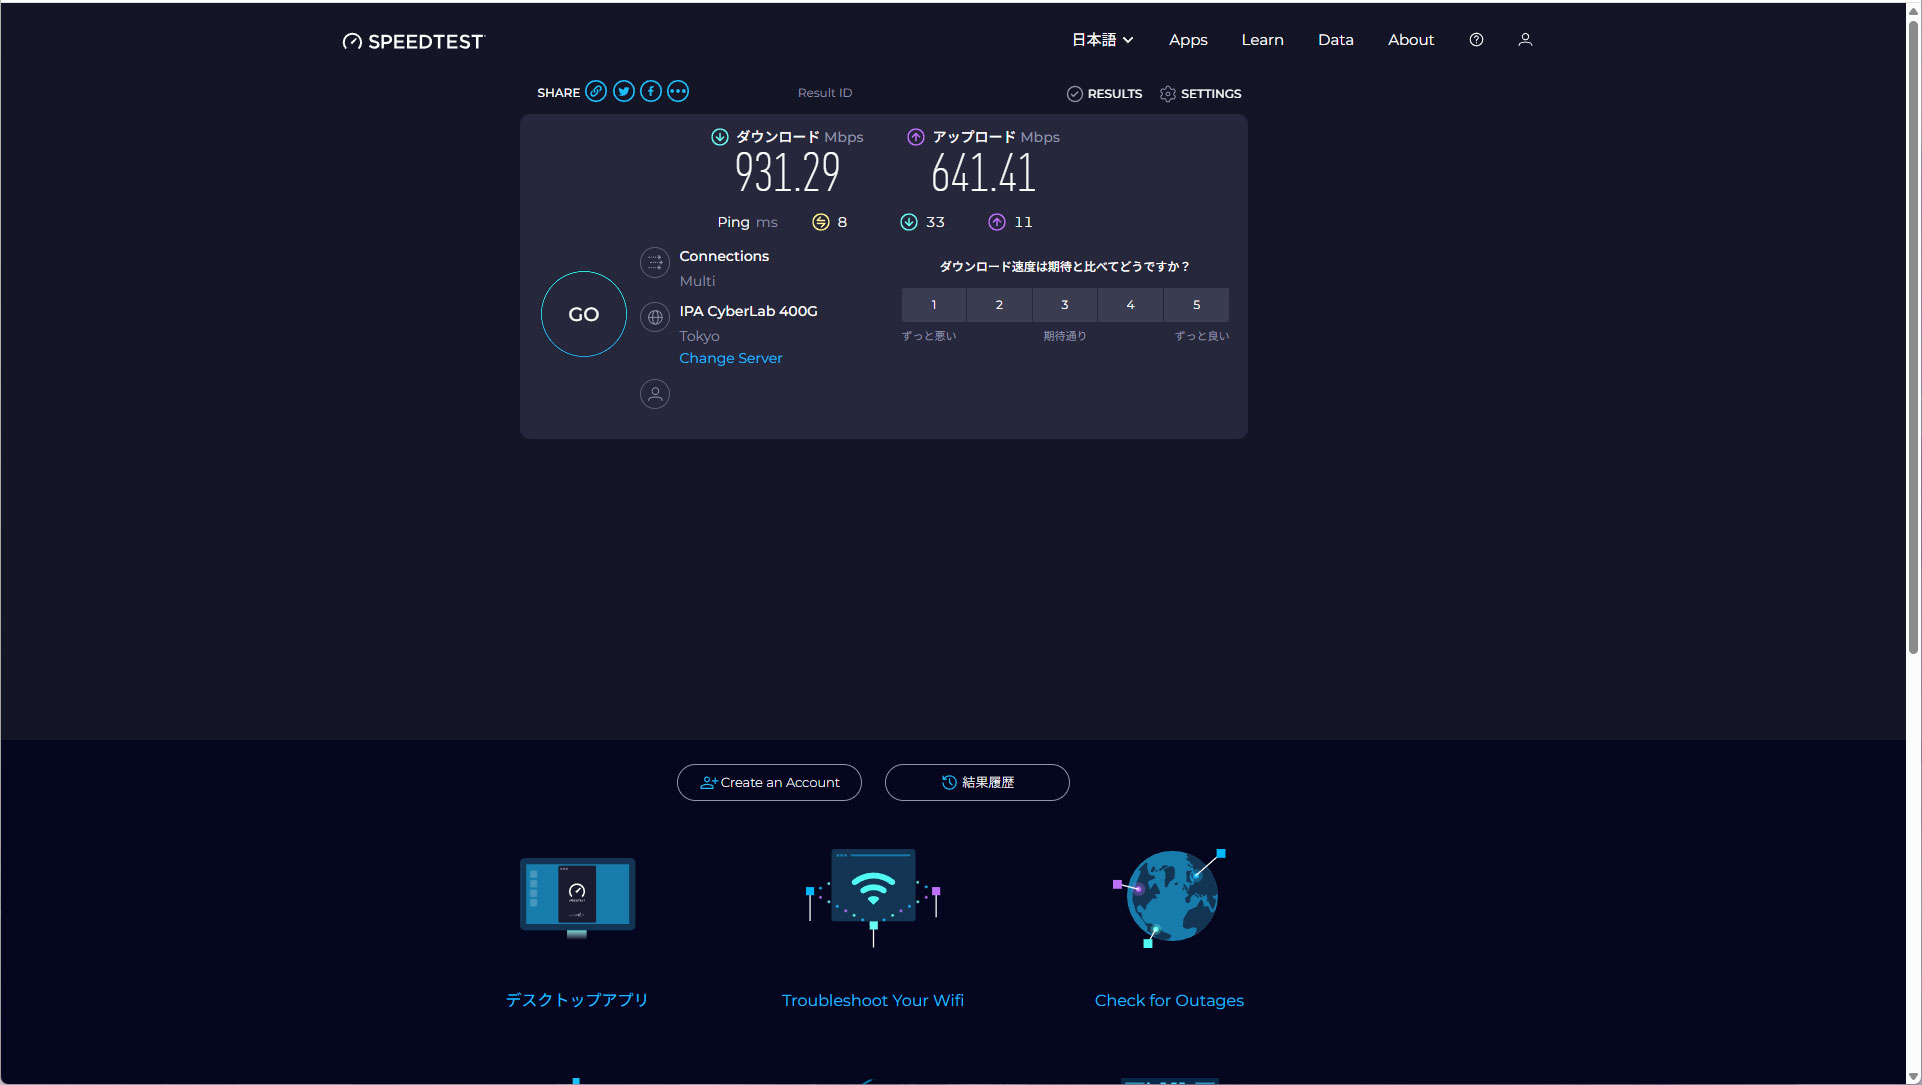Viewport: 1922px width, 1085px height.
Task: Open the Apps menu
Action: (1188, 40)
